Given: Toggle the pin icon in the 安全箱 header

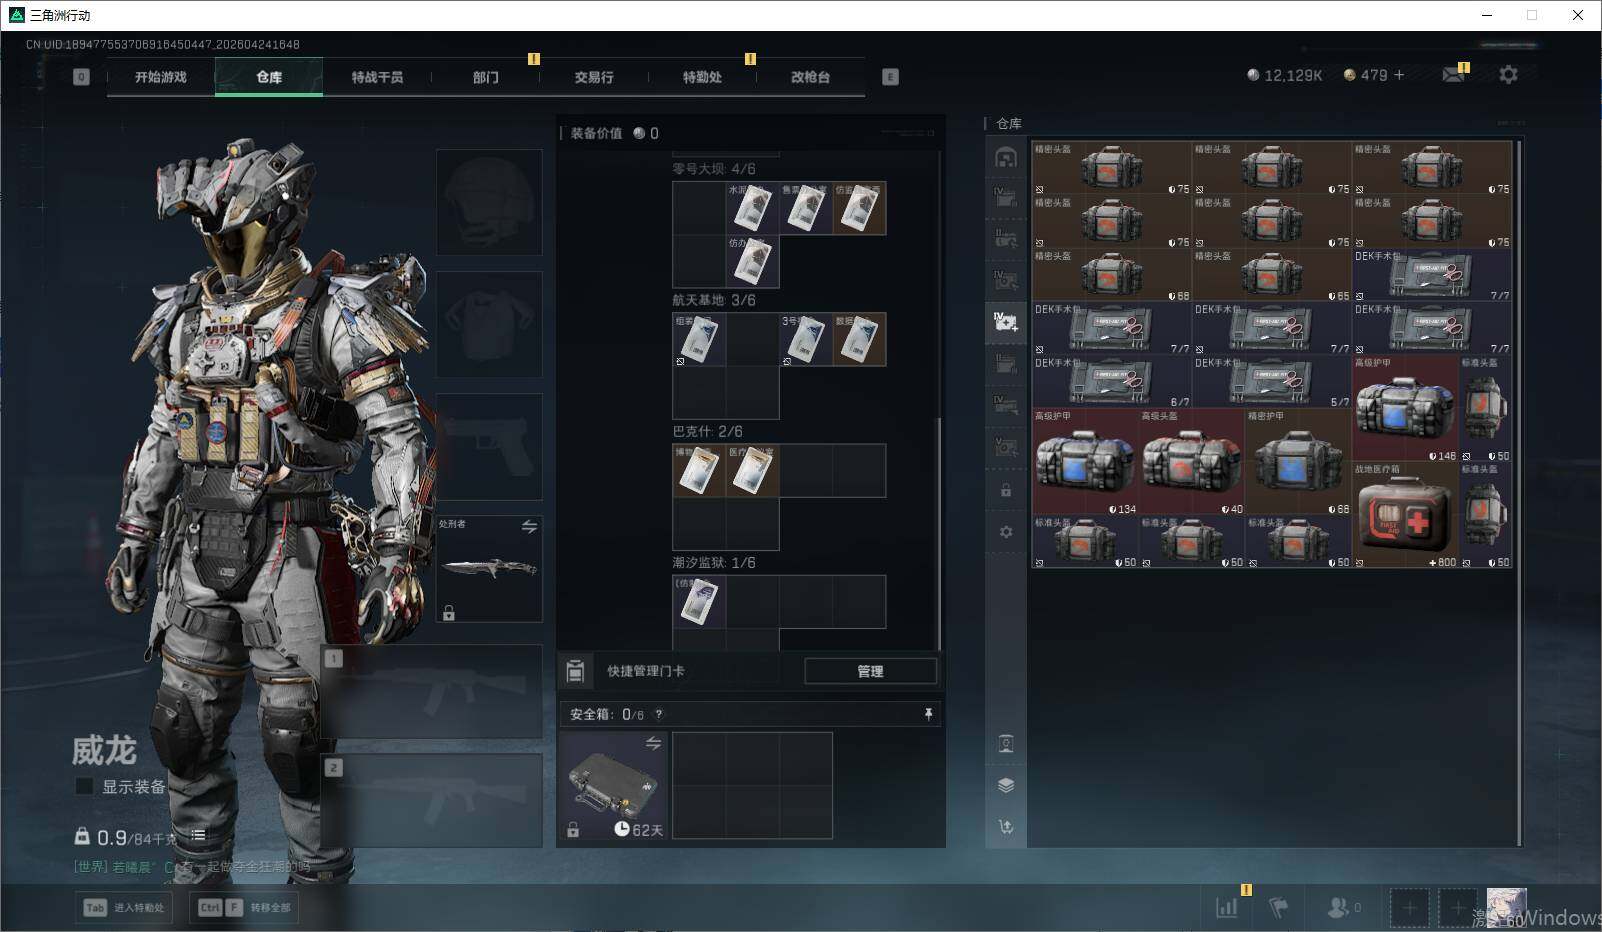Looking at the screenshot, I should [928, 714].
